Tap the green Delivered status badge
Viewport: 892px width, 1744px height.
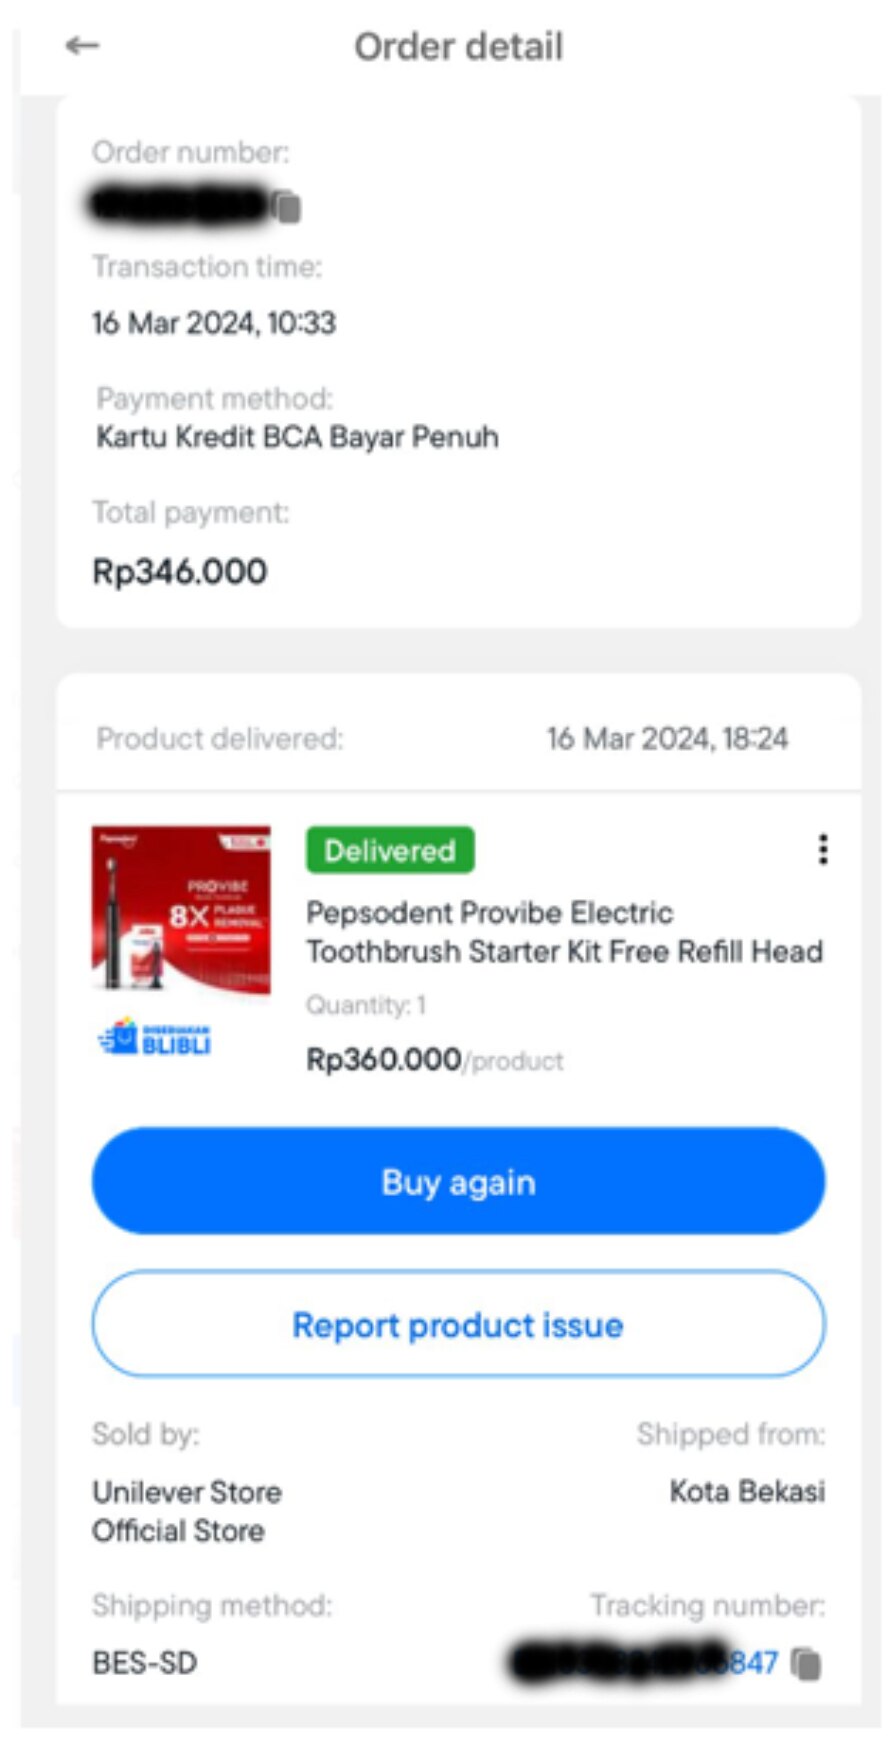390,850
